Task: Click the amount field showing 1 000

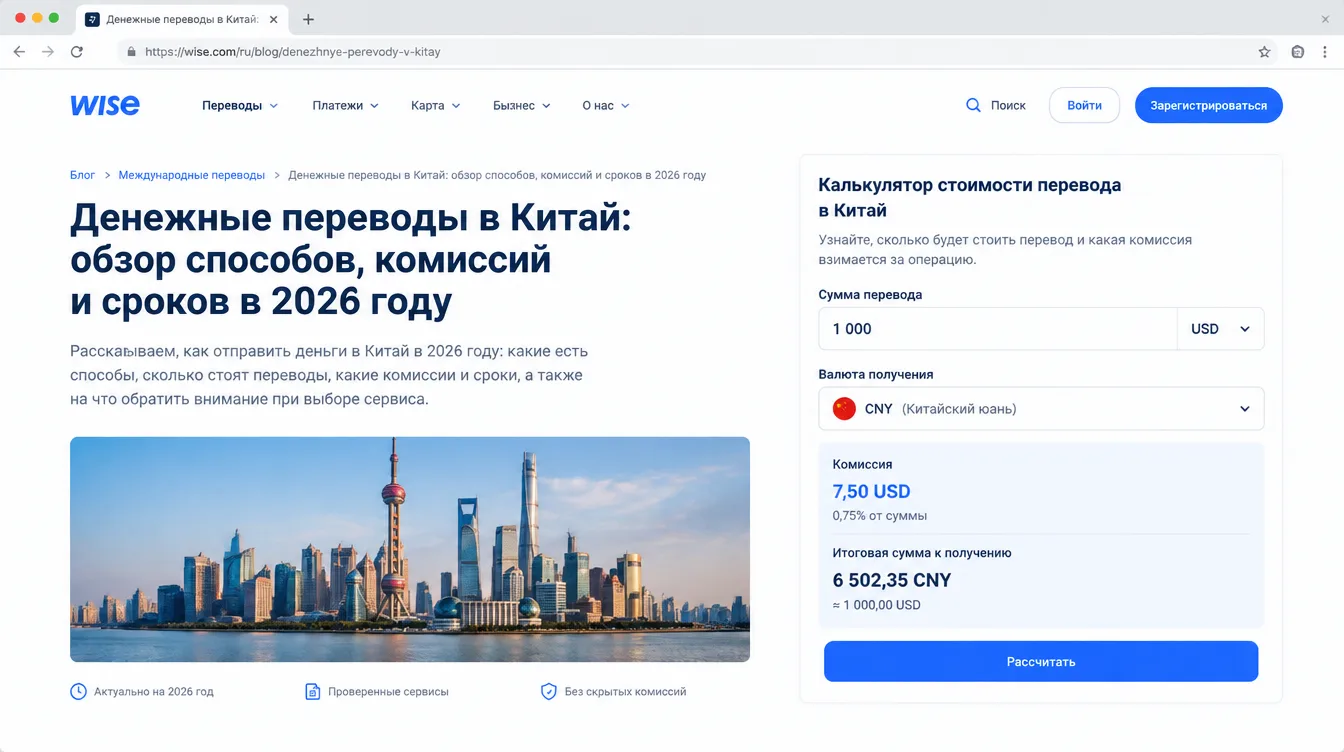Action: [x=998, y=329]
